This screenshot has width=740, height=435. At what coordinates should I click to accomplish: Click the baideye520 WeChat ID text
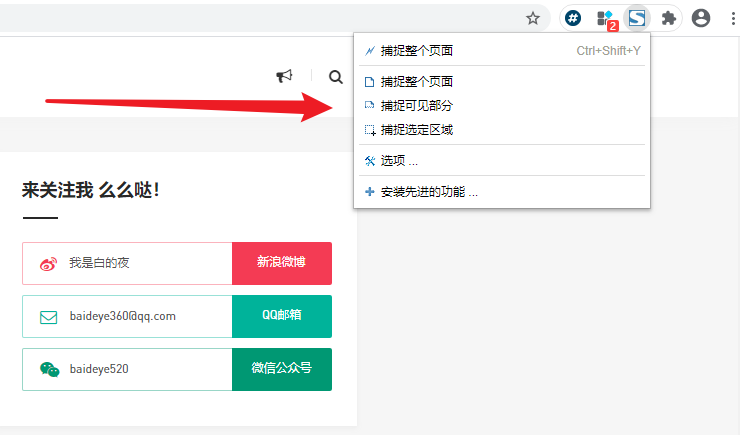coord(99,369)
